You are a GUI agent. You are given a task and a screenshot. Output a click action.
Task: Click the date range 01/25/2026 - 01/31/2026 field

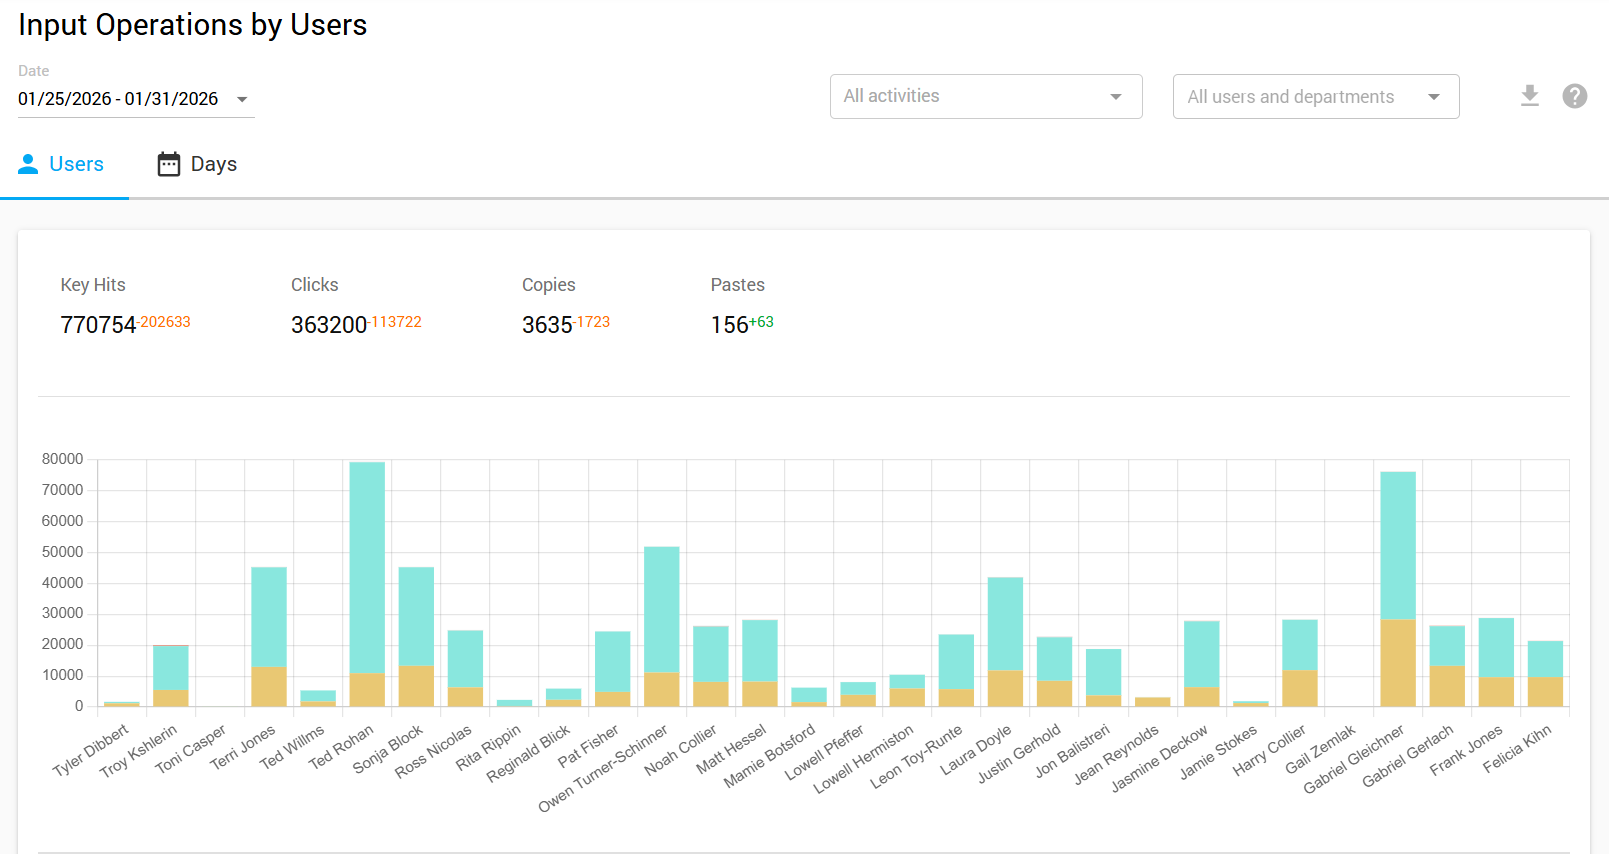118,99
